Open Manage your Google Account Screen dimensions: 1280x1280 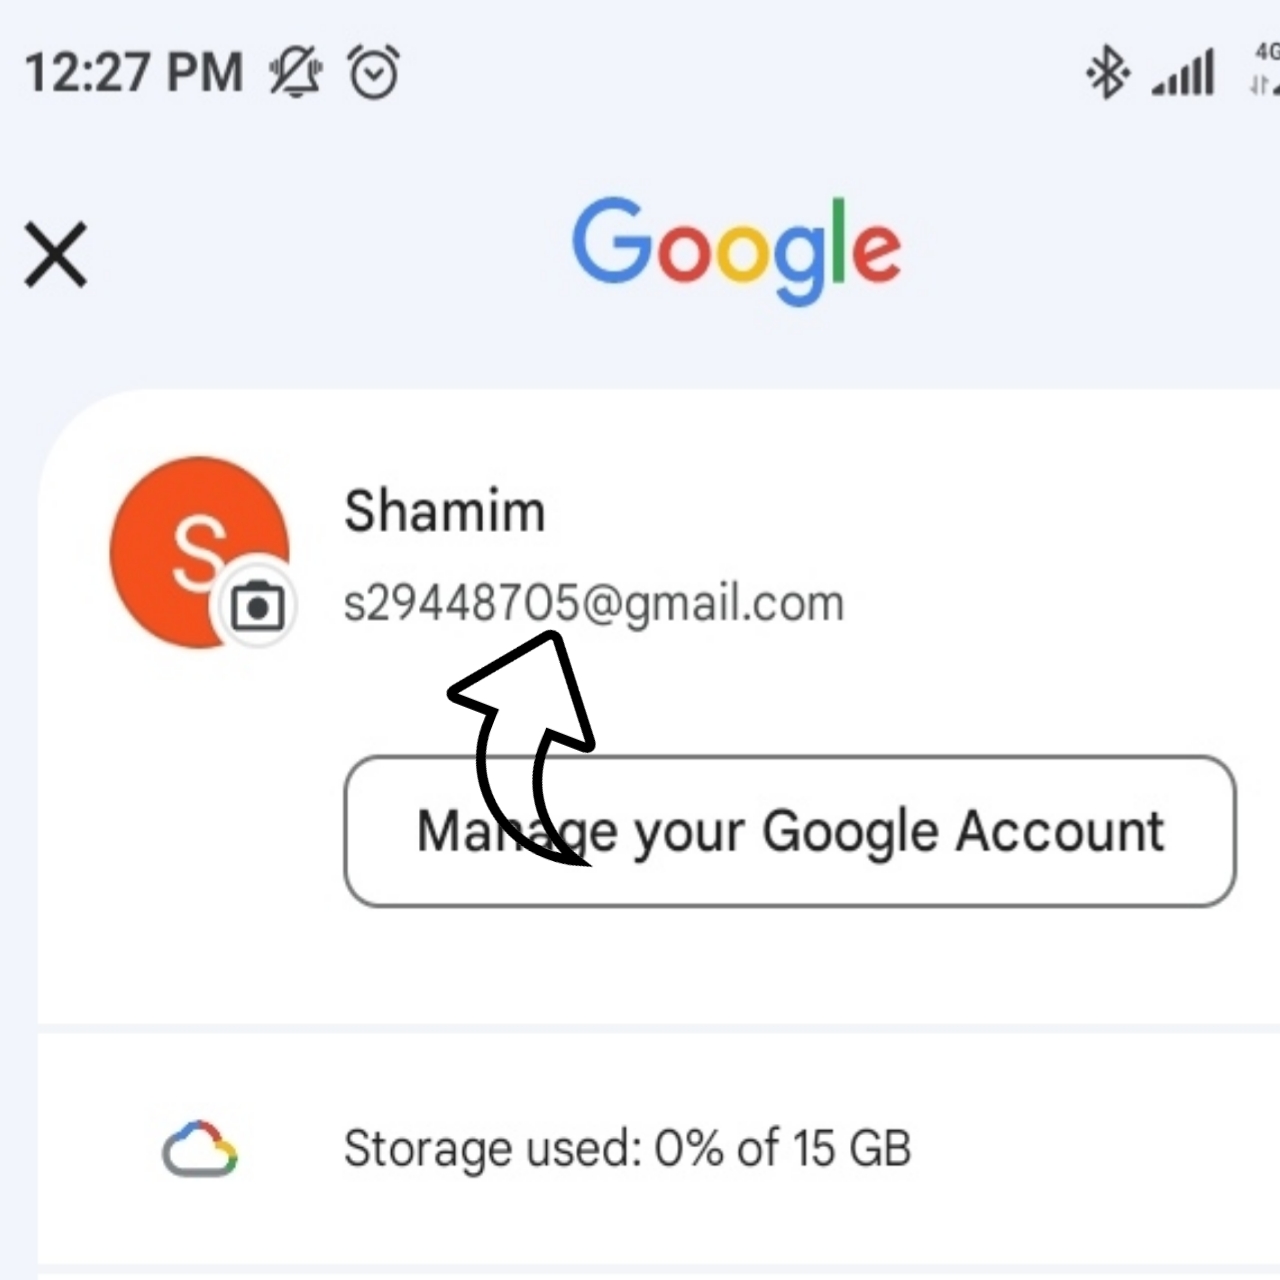[790, 831]
